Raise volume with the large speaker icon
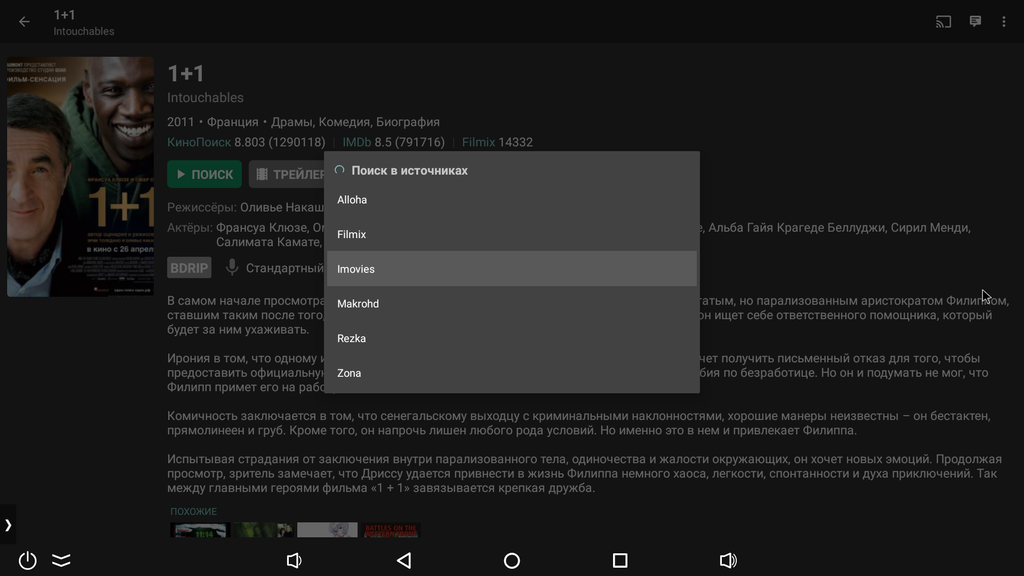The image size is (1024, 576). pos(728,560)
